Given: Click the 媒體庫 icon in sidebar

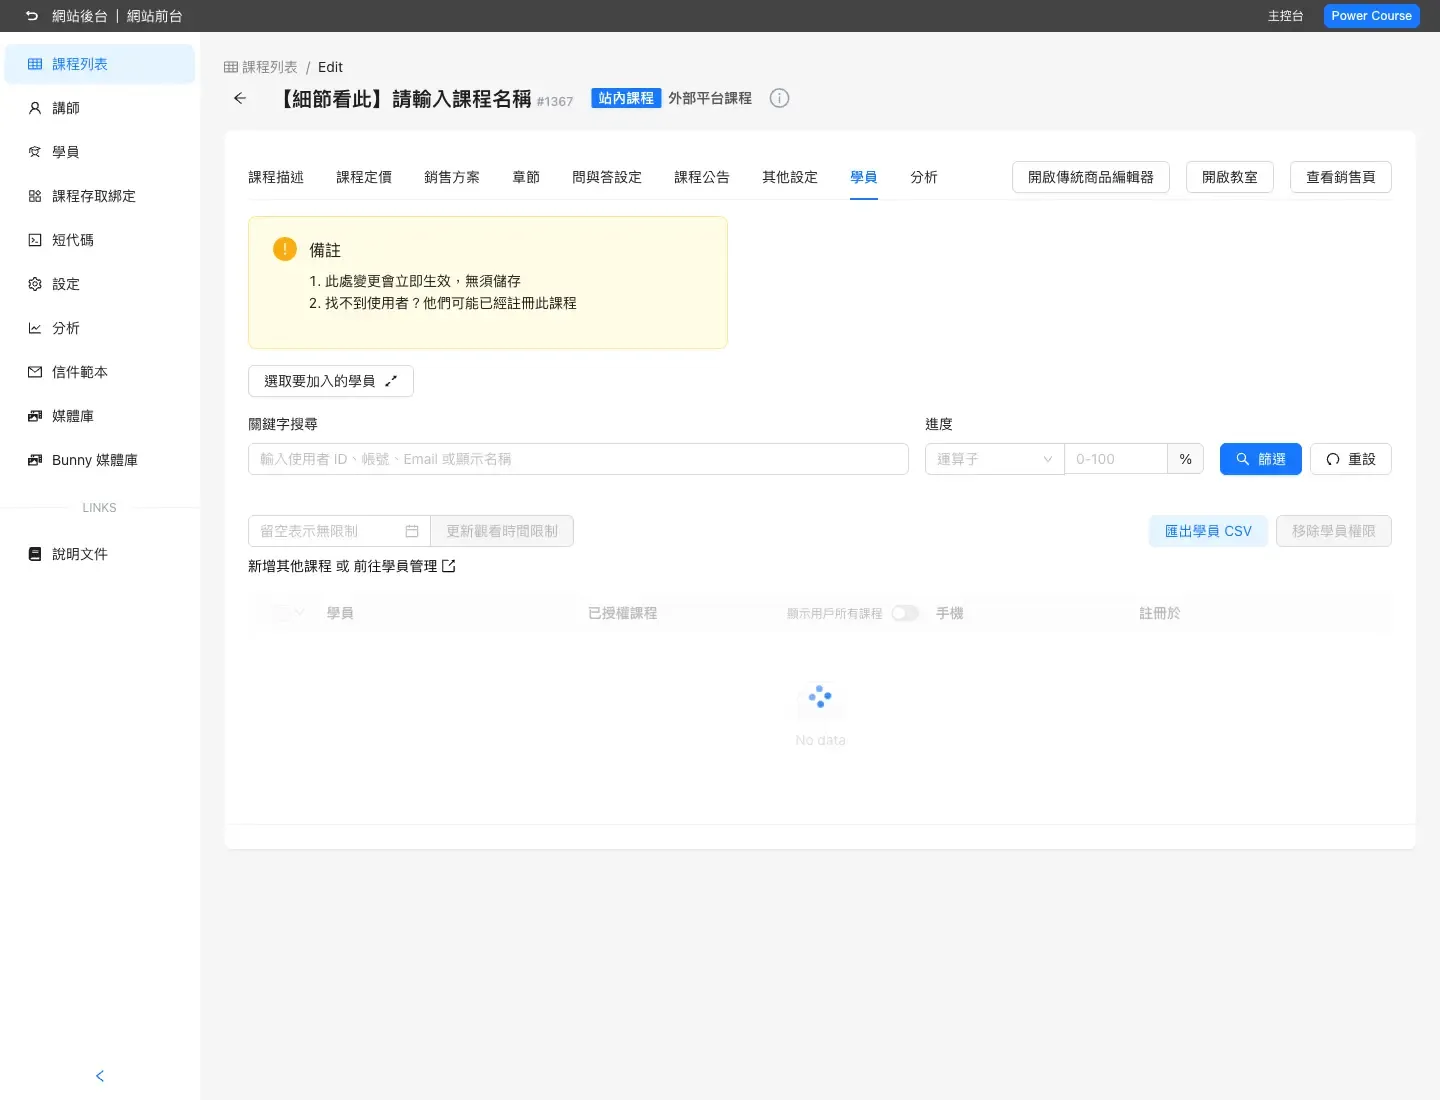Looking at the screenshot, I should [35, 416].
